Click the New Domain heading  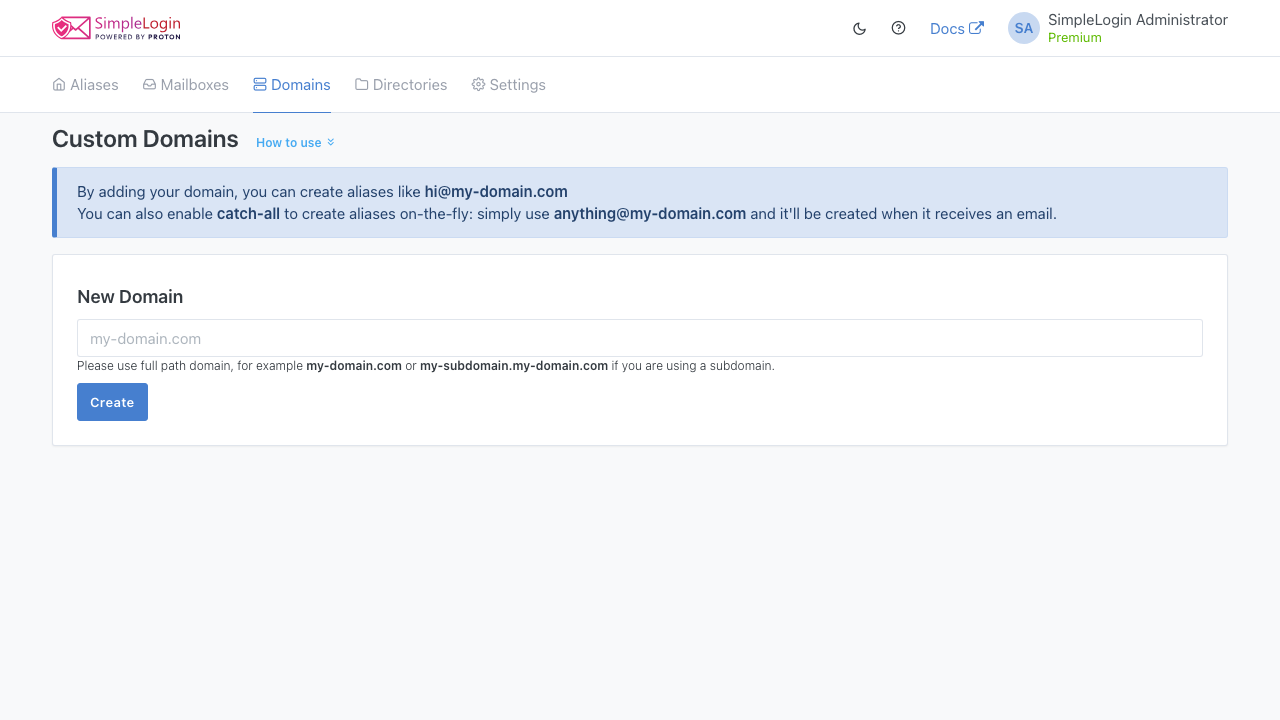pyautogui.click(x=130, y=297)
